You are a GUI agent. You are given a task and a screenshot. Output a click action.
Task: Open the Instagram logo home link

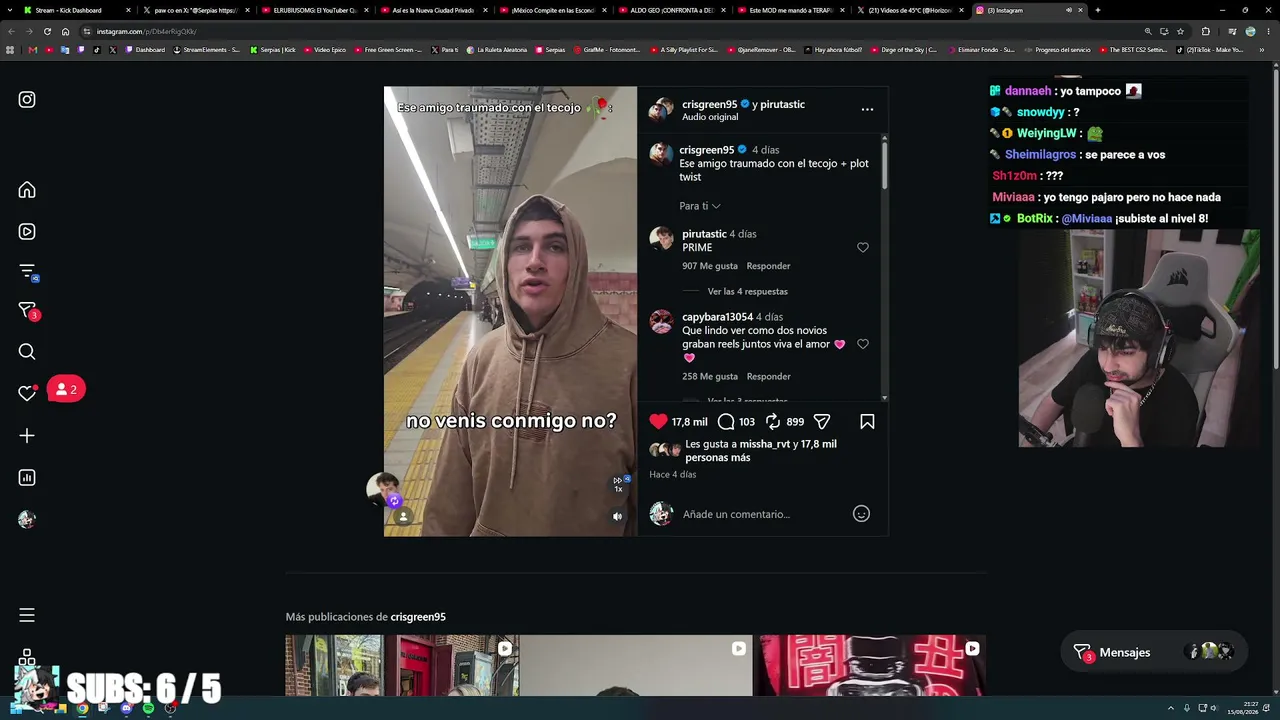pos(27,100)
